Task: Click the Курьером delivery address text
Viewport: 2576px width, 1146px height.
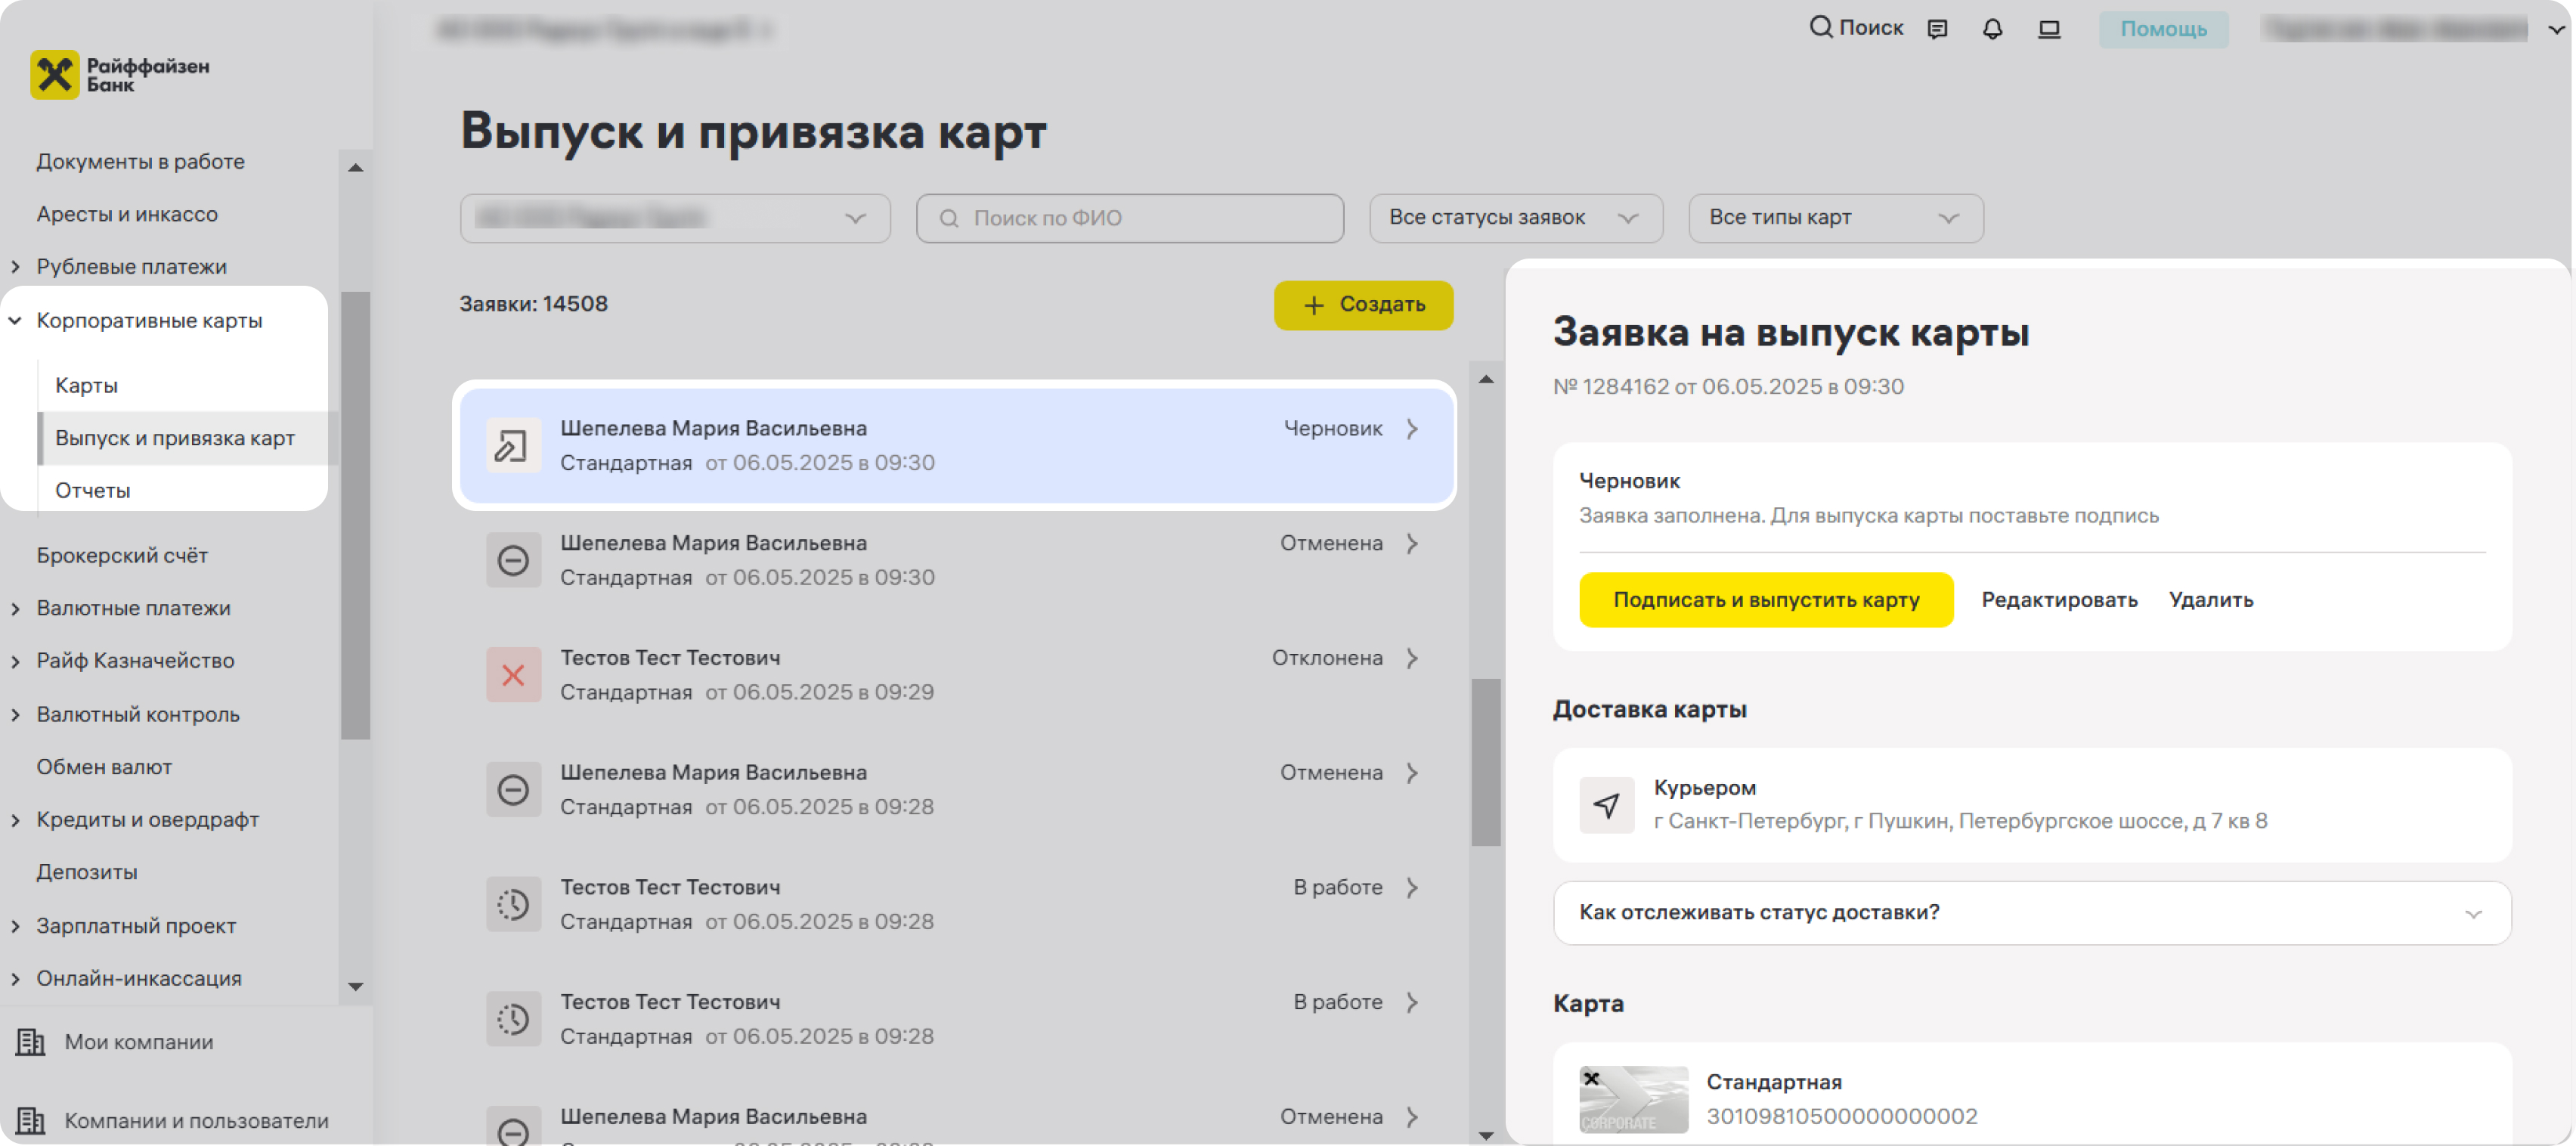Action: coord(1959,821)
